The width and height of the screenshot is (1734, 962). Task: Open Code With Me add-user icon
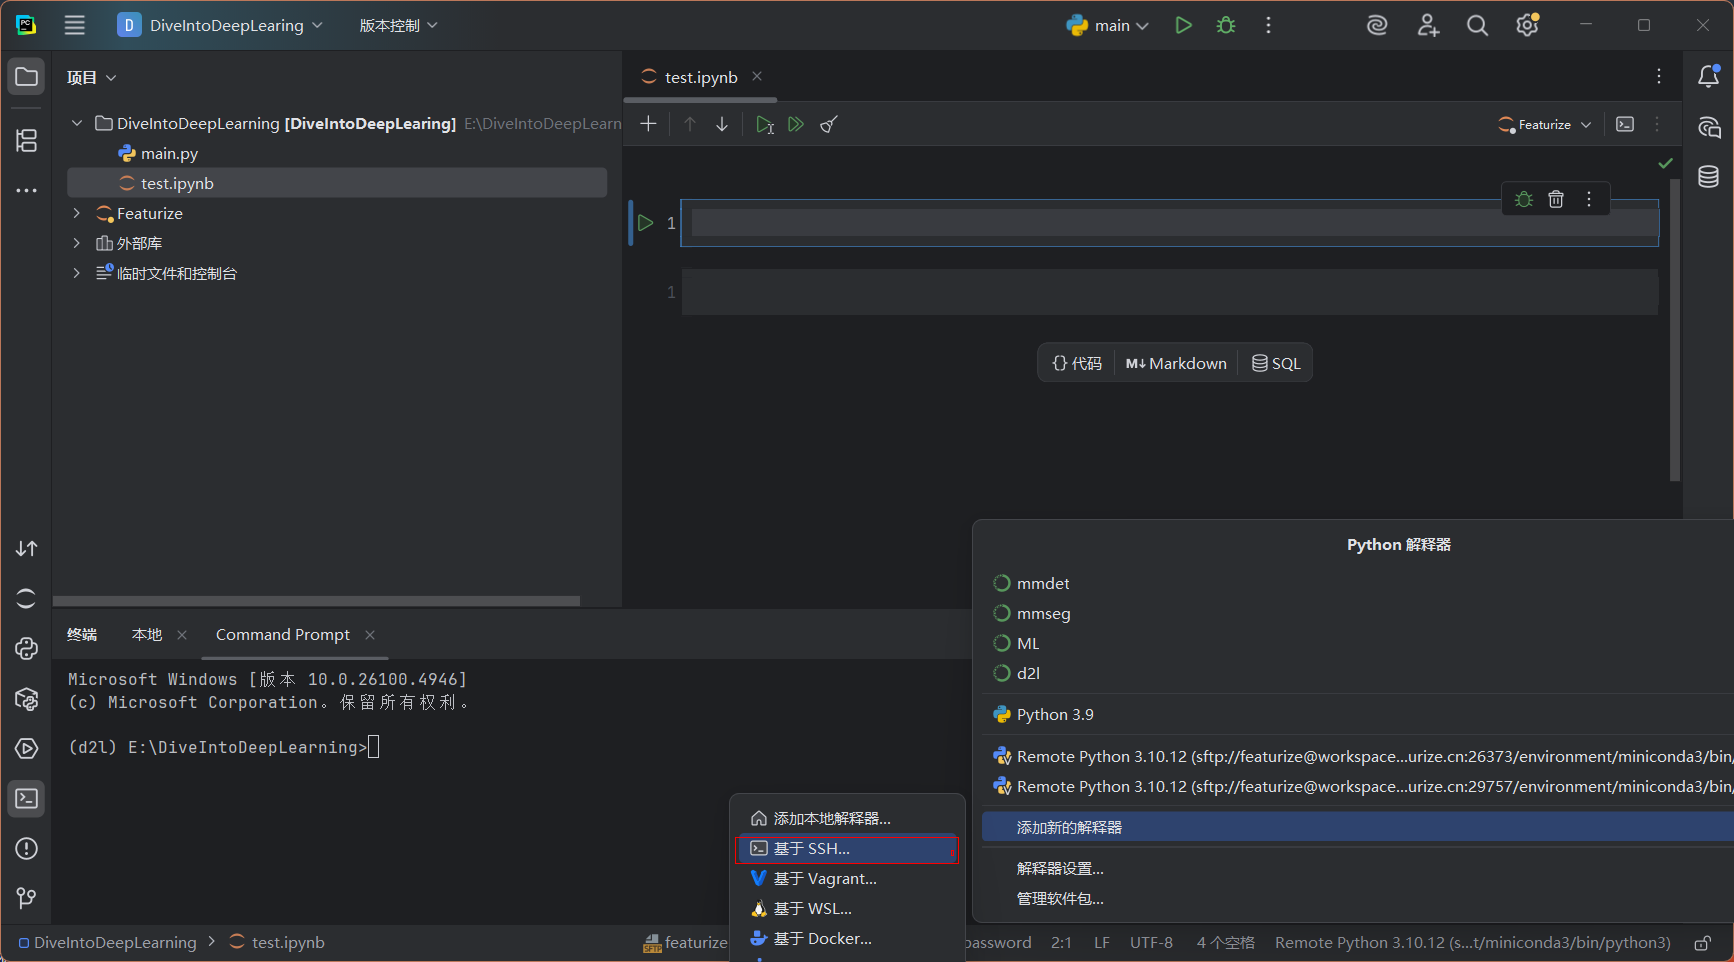pos(1428,26)
